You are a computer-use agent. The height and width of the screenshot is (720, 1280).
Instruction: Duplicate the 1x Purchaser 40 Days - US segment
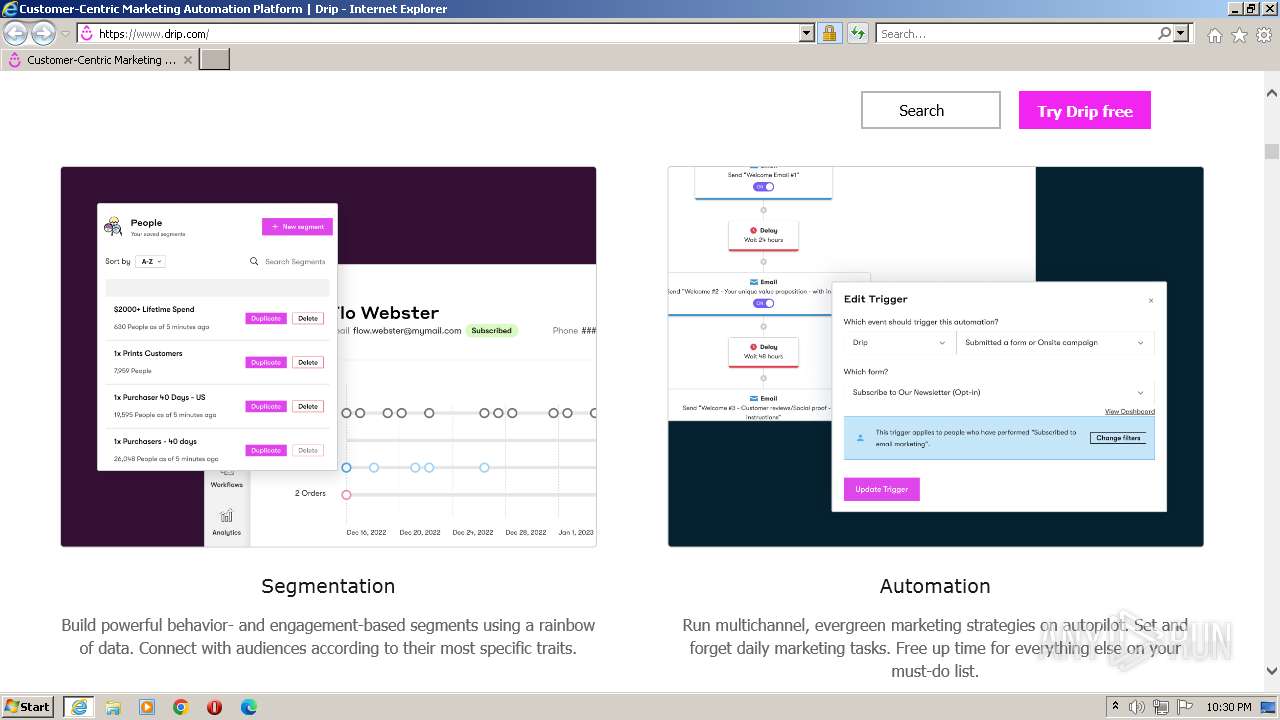pyautogui.click(x=266, y=406)
